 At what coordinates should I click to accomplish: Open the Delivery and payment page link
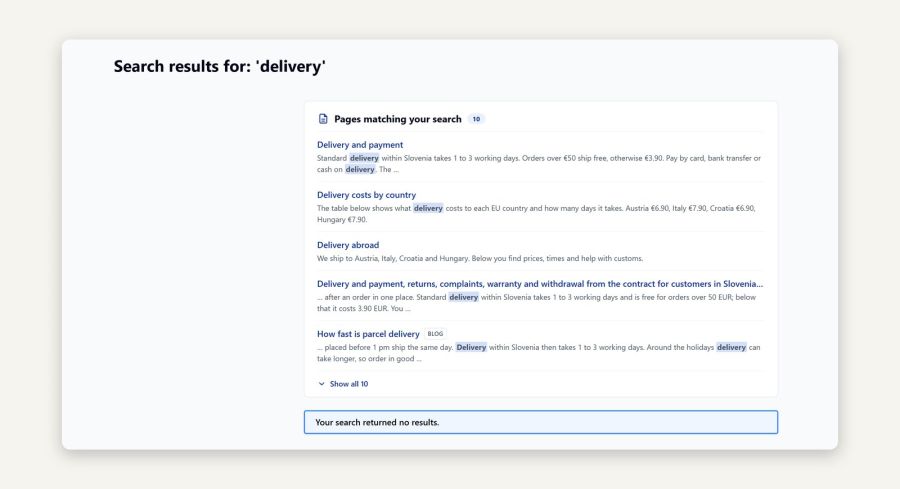pyautogui.click(x=360, y=145)
